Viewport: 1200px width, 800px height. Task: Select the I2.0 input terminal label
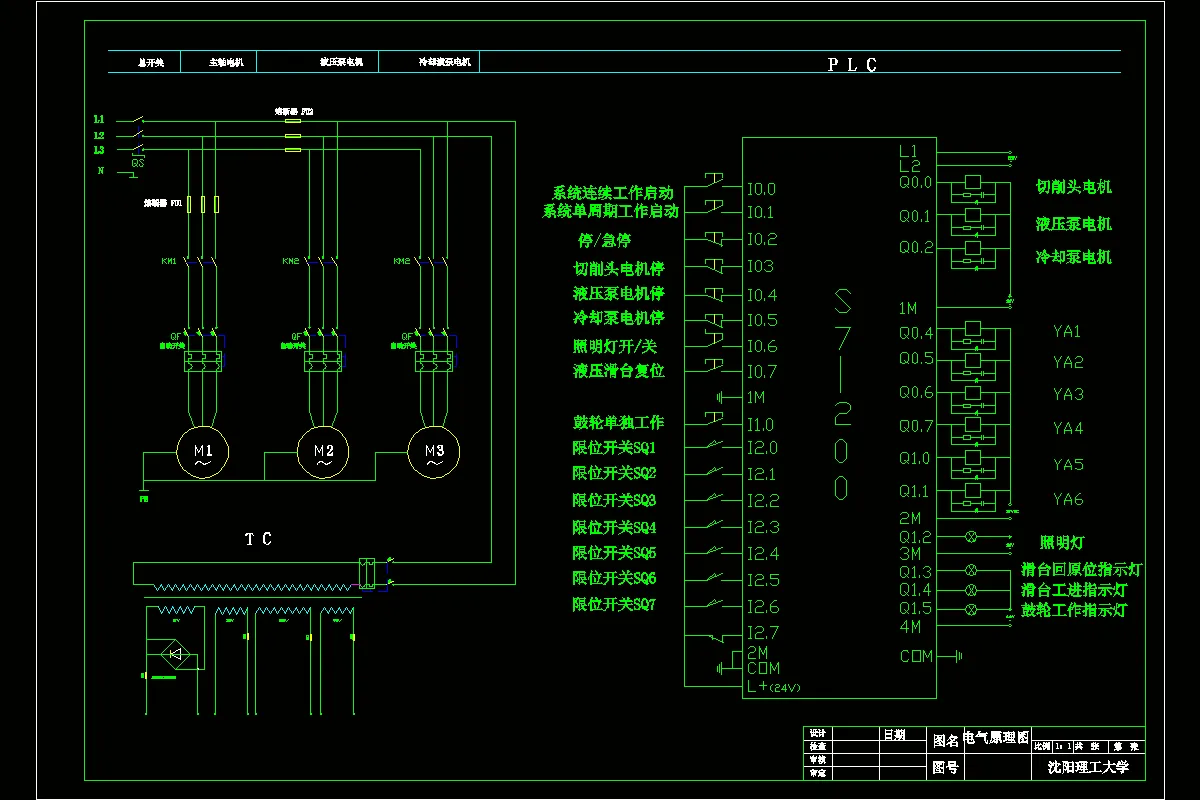click(762, 448)
